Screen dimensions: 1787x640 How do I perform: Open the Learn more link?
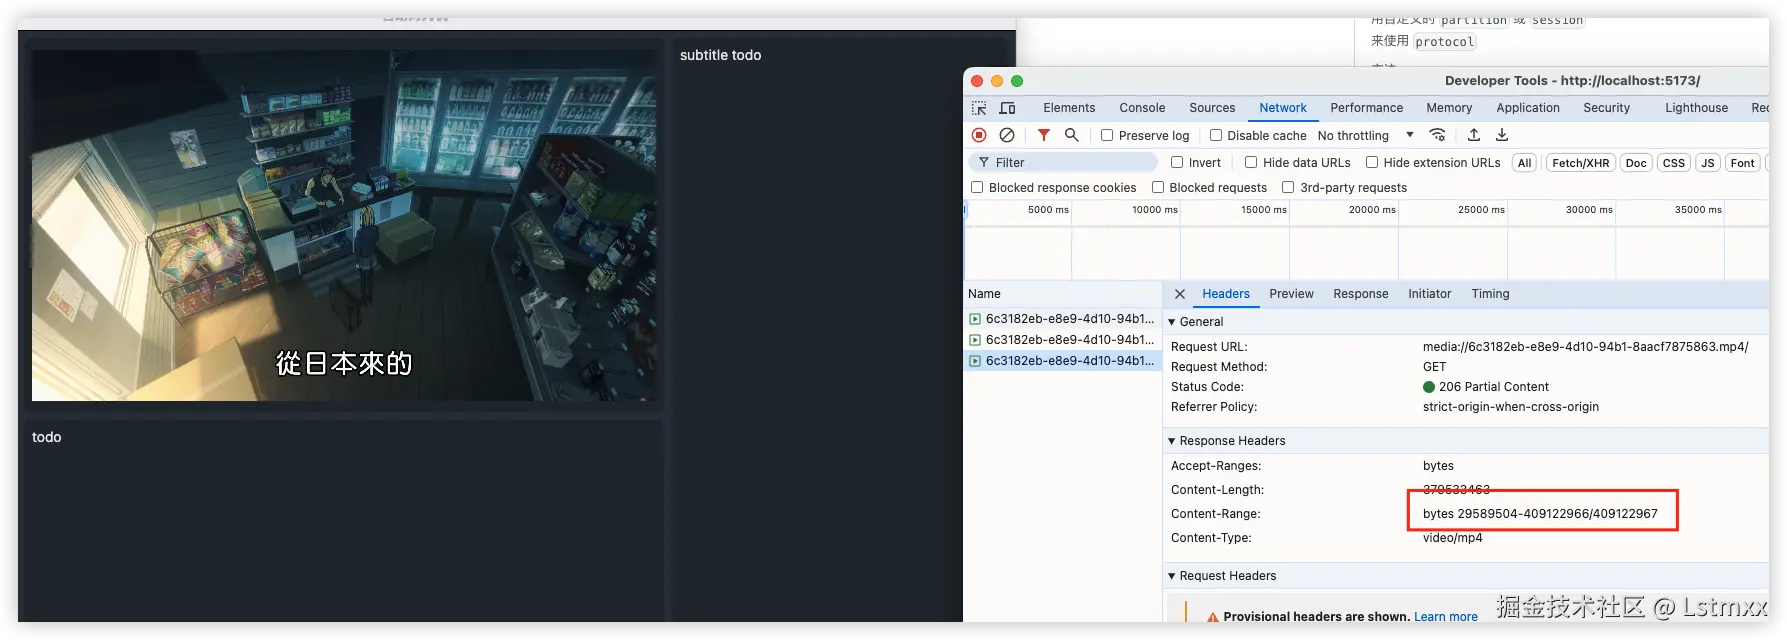1446,617
